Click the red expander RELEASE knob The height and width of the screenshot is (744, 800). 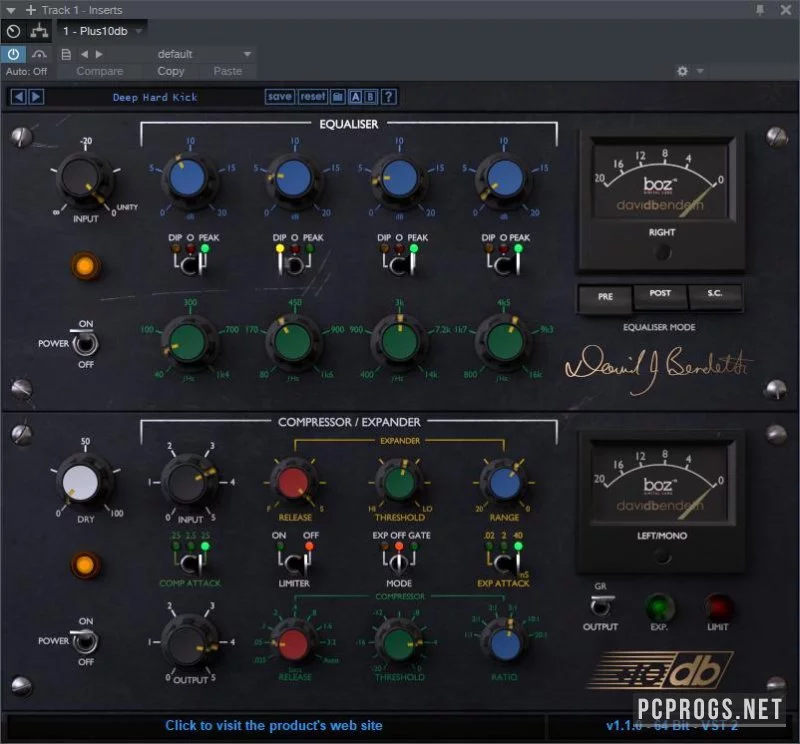(293, 482)
